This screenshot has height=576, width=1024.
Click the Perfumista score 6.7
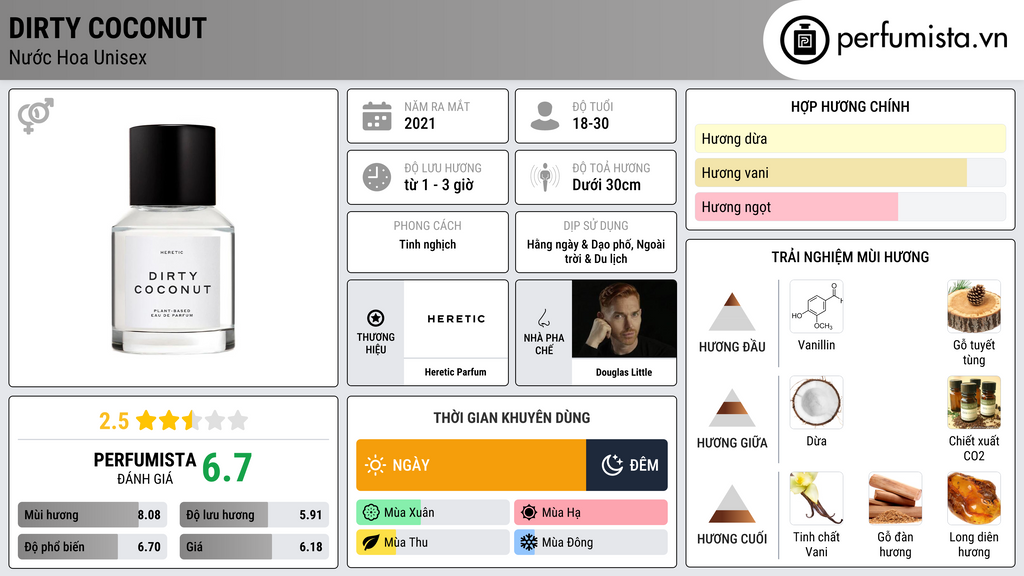coord(227,468)
